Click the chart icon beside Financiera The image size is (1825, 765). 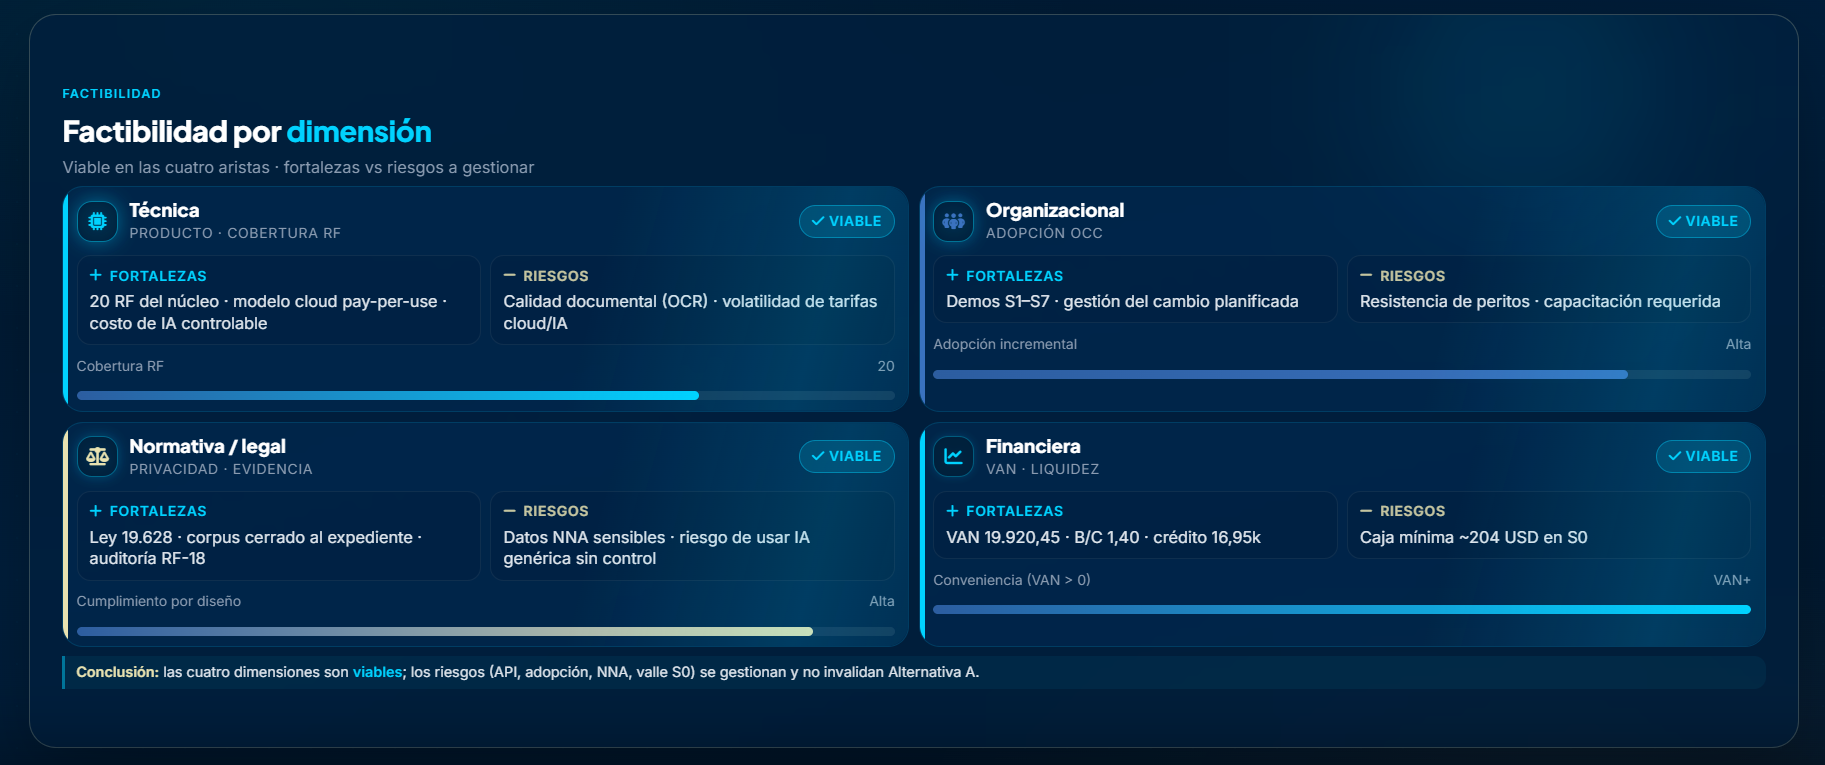(953, 457)
